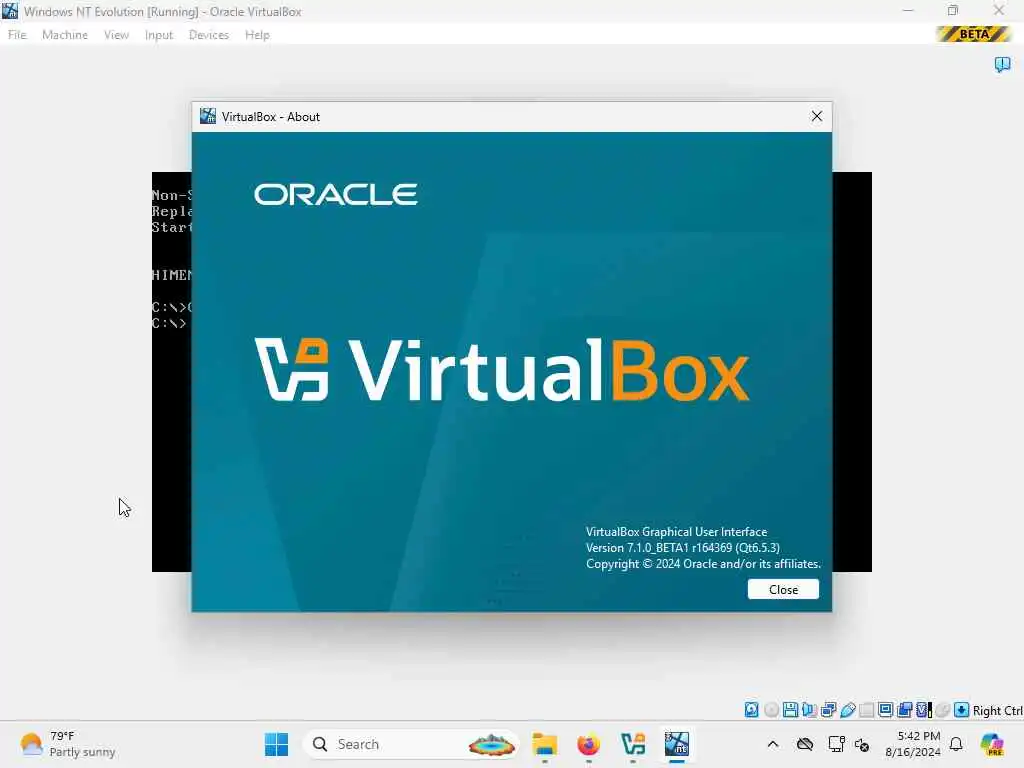Open Firefox from taskbar

588,744
